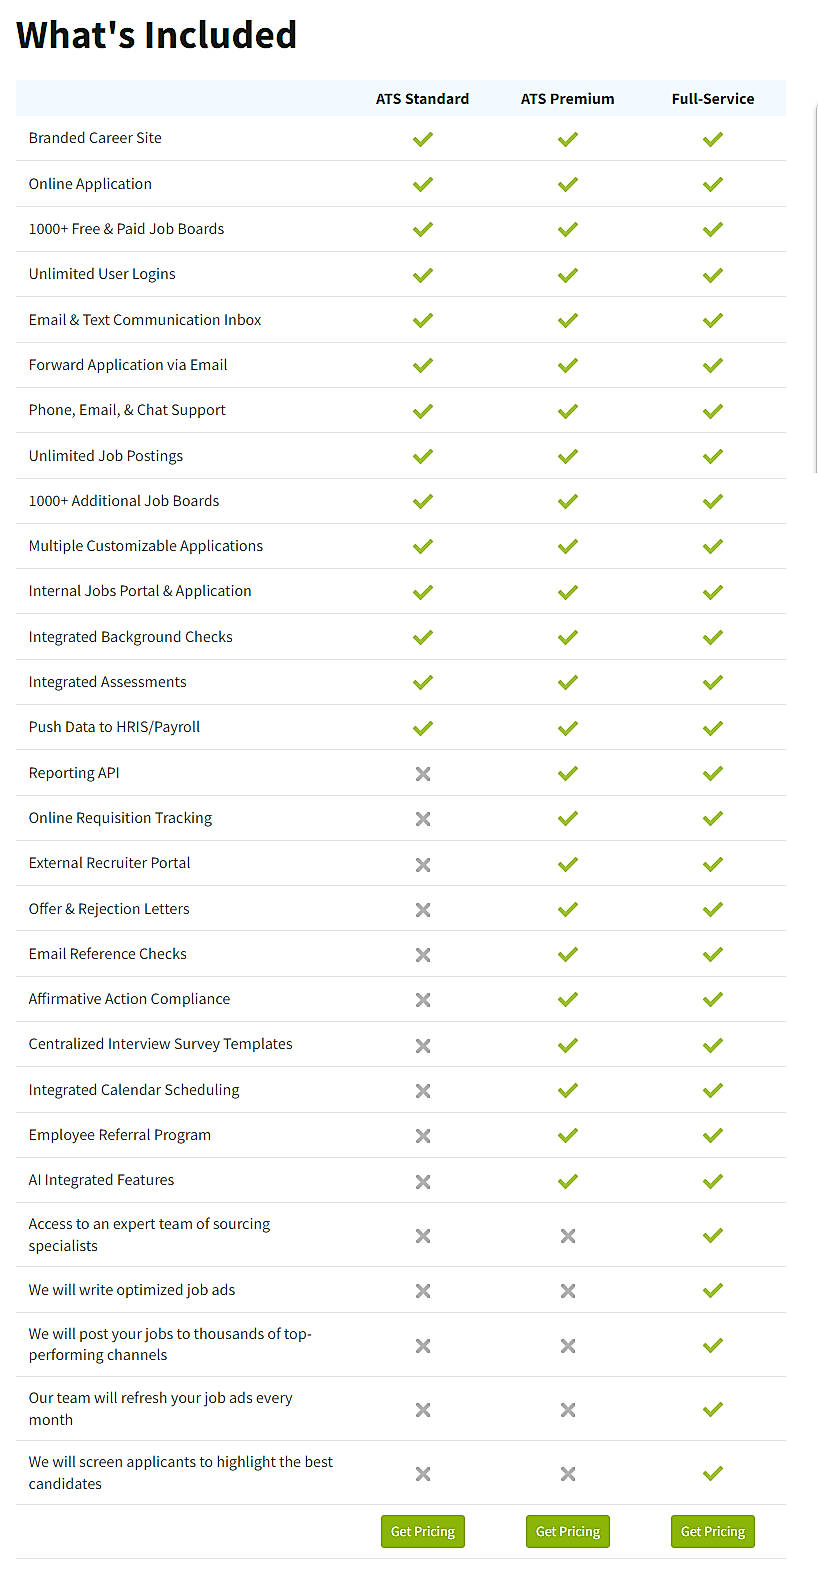Open the Get Pricing button under ATS Premium

[x=567, y=1531]
